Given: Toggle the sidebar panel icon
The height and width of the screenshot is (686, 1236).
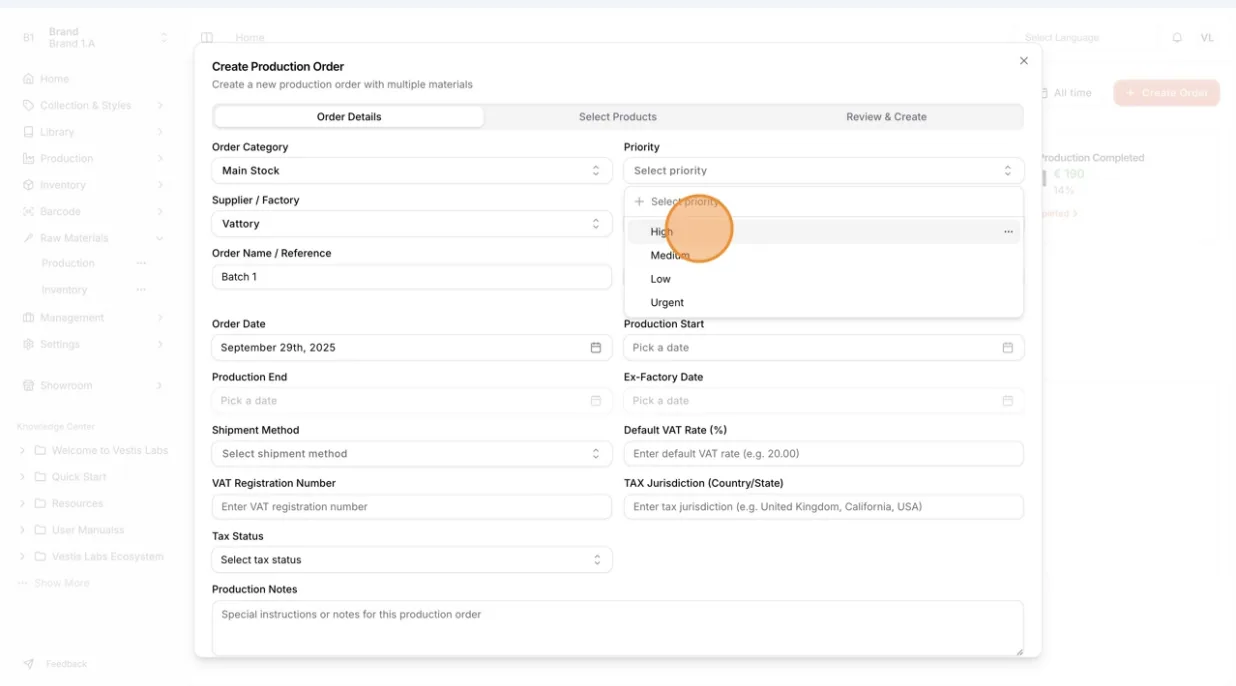Looking at the screenshot, I should [x=207, y=38].
